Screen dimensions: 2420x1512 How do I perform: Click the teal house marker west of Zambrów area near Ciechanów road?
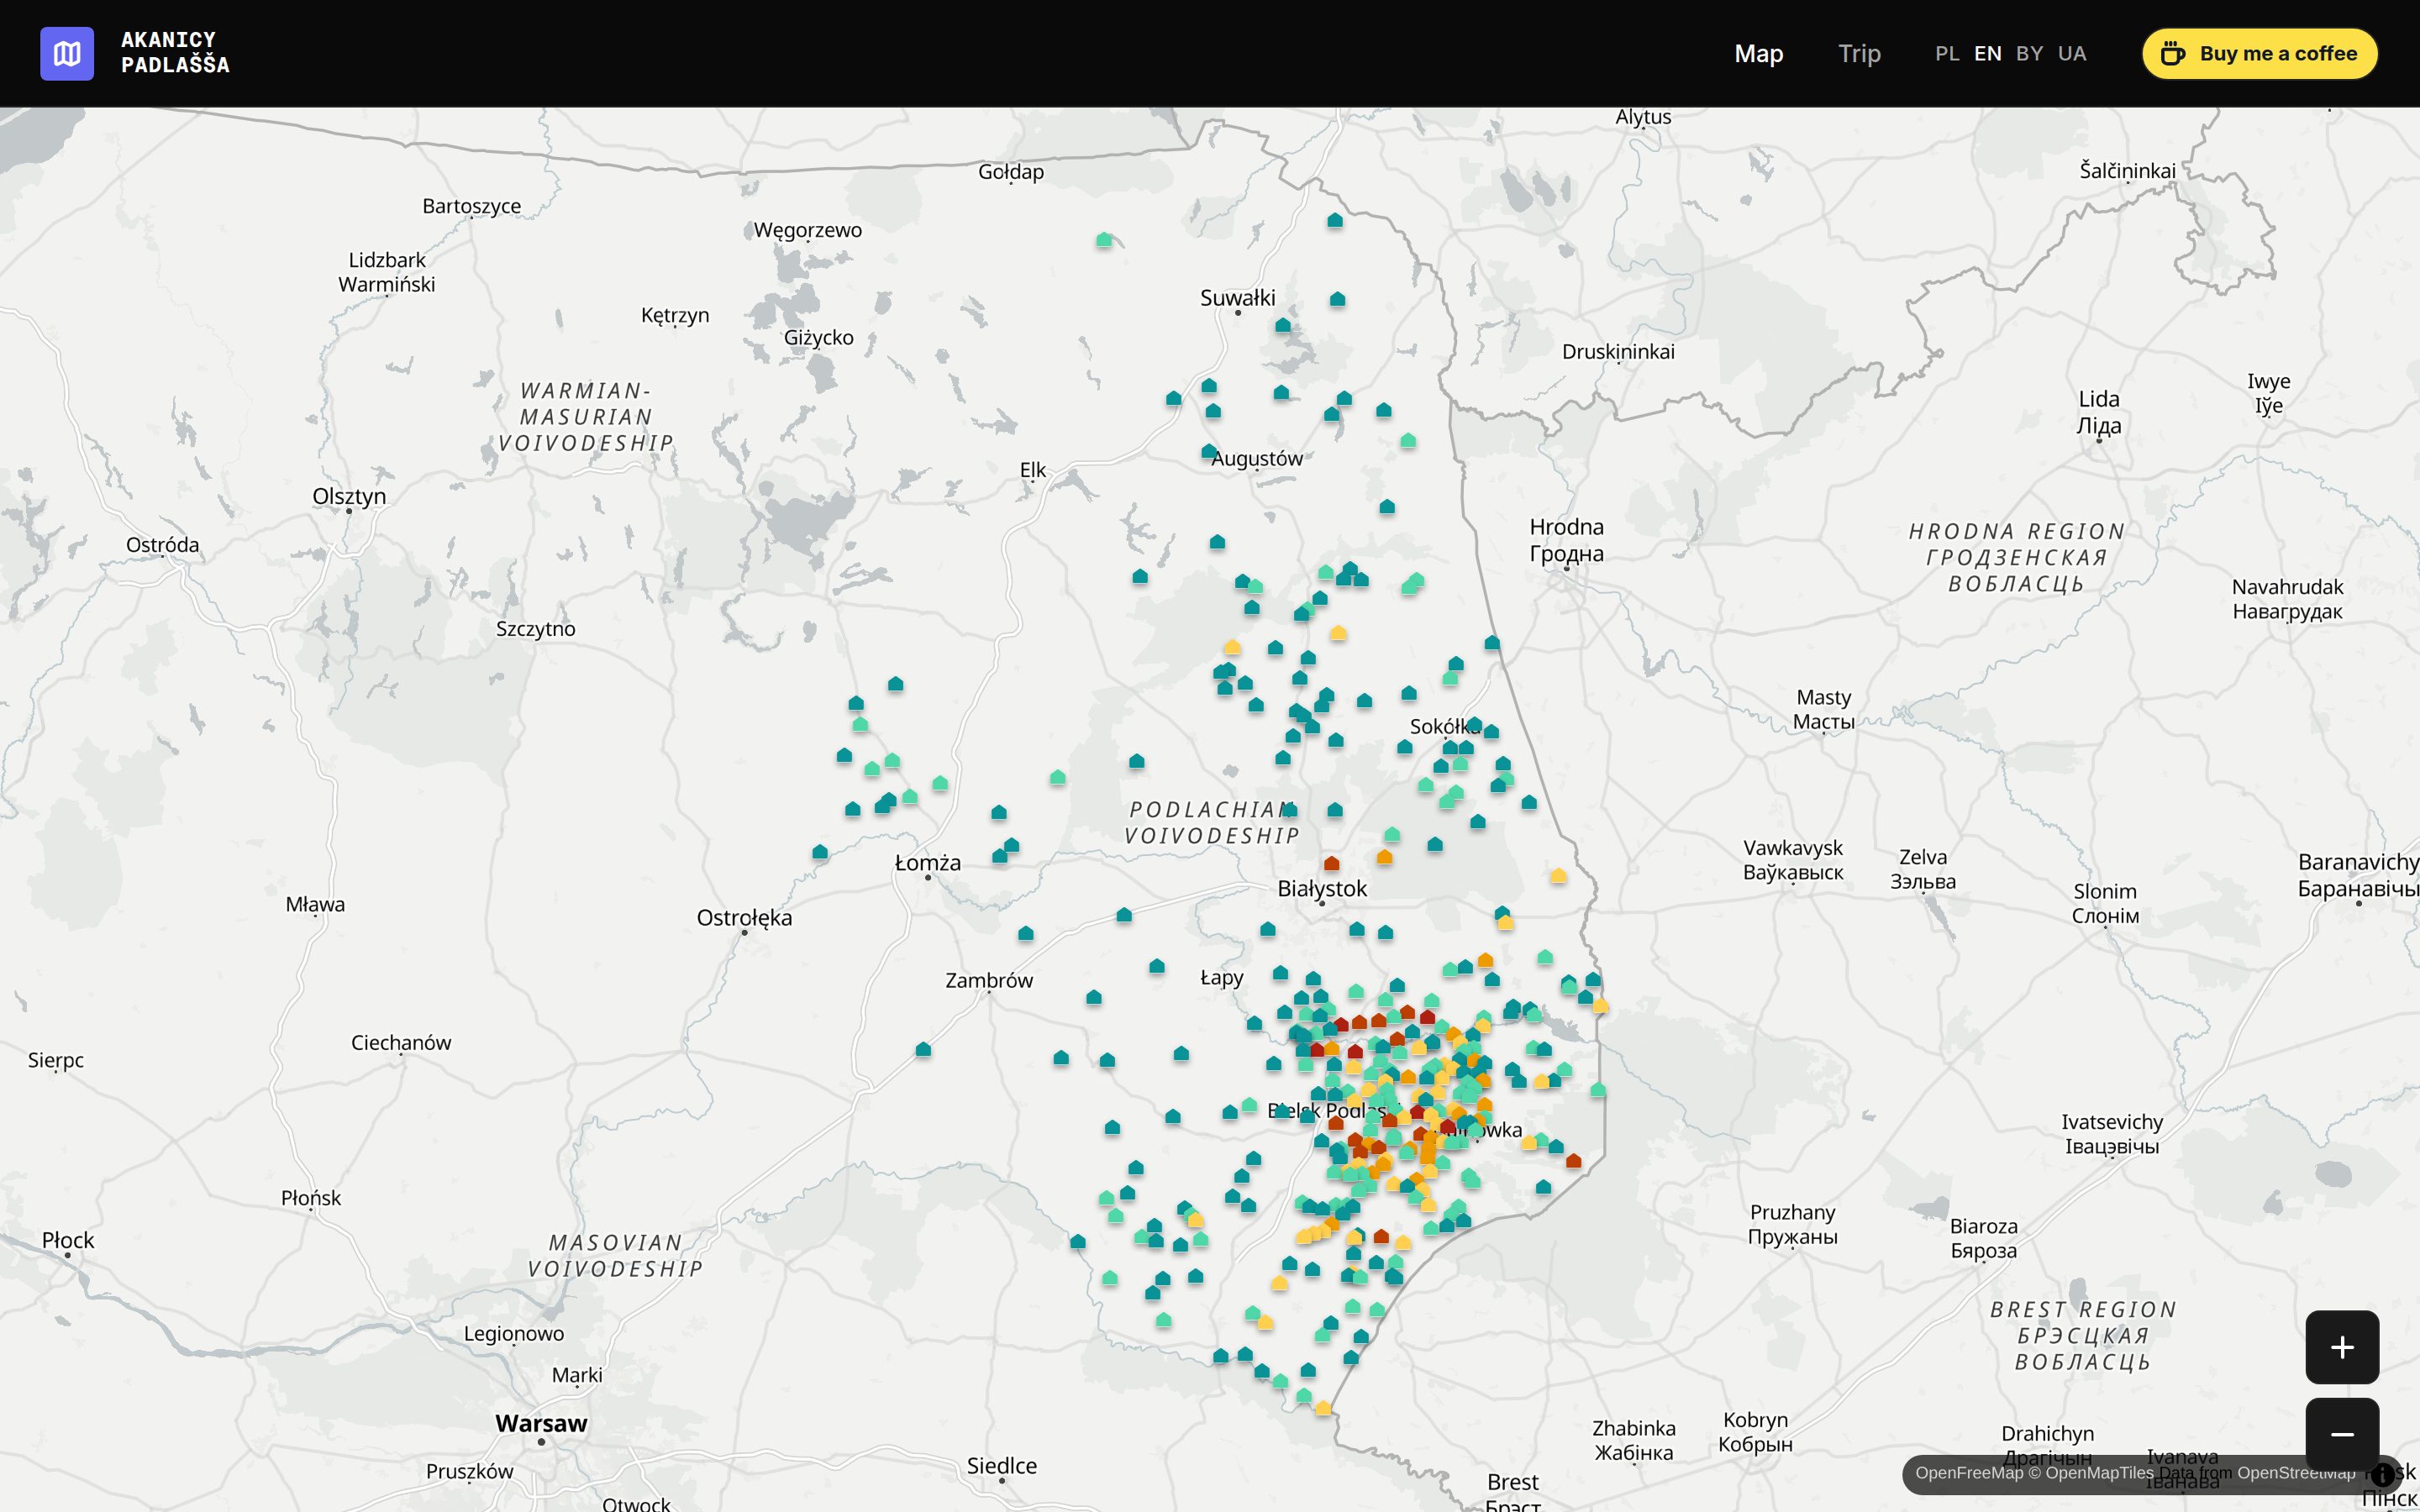click(x=923, y=1050)
